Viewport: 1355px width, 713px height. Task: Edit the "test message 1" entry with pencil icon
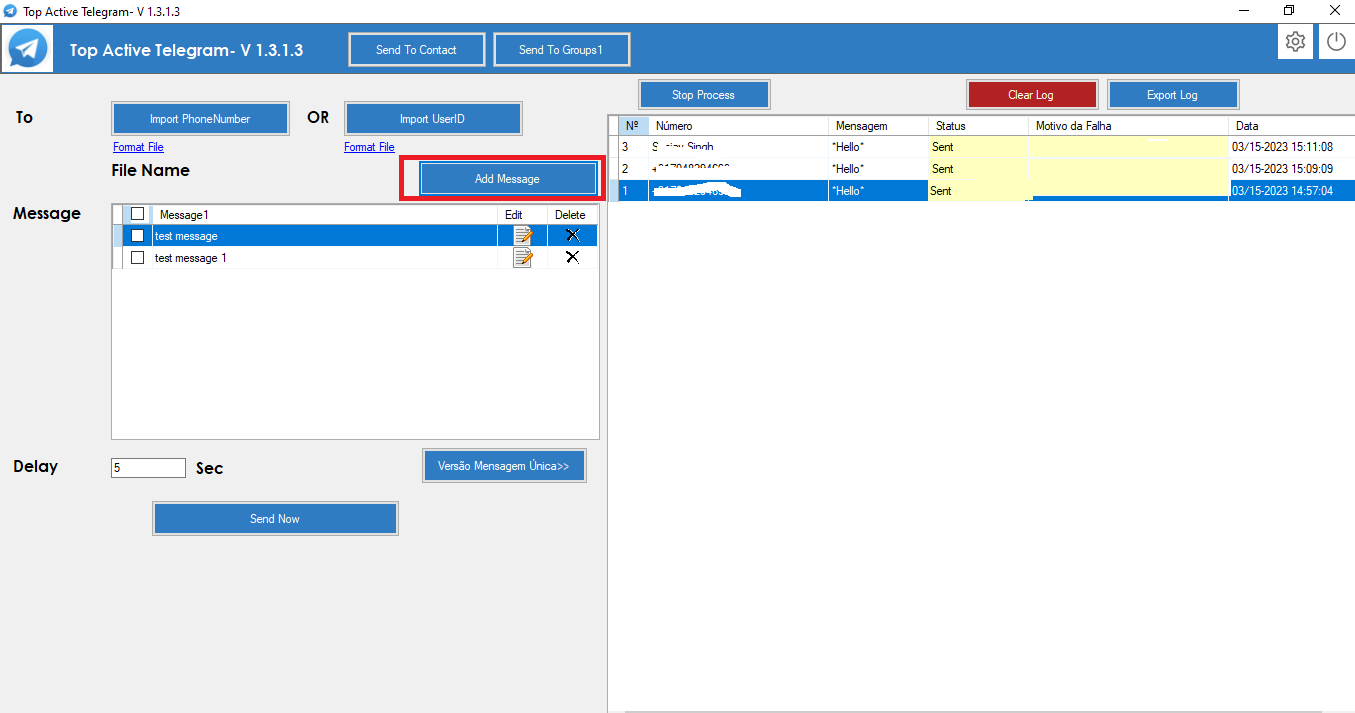click(x=523, y=258)
